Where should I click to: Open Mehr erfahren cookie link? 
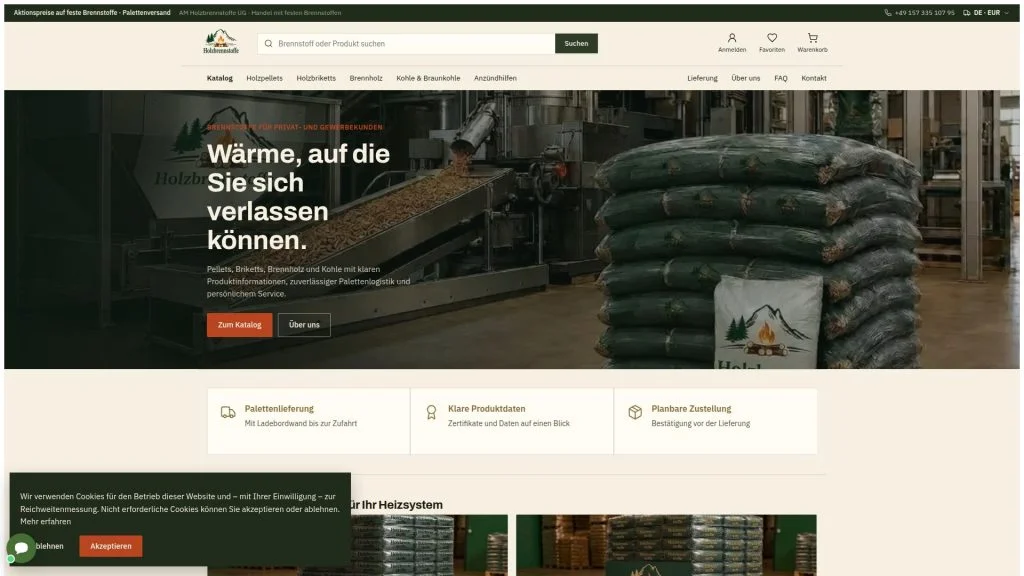[45, 521]
